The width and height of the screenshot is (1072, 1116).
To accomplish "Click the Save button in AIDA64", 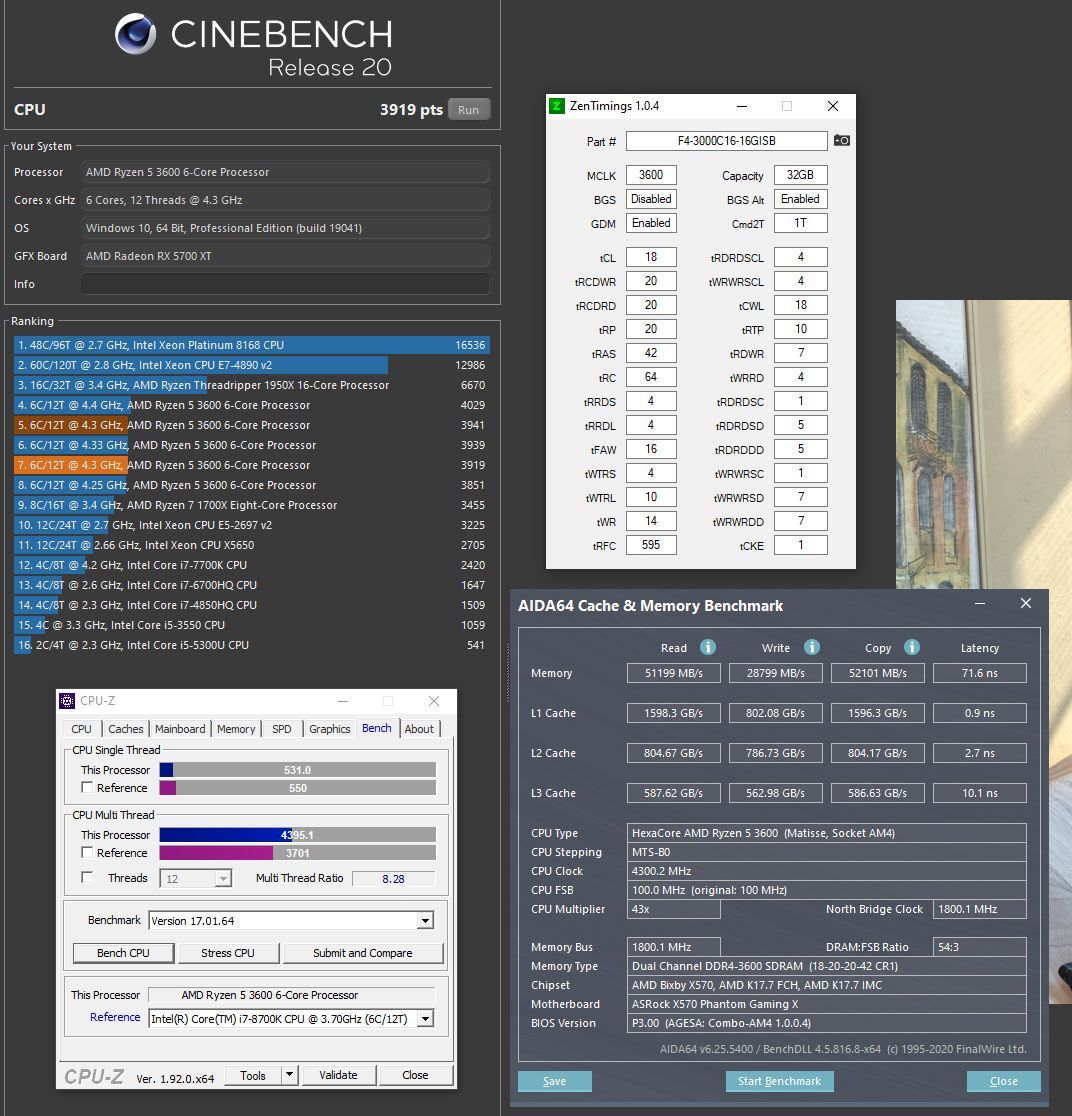I will [x=555, y=1081].
